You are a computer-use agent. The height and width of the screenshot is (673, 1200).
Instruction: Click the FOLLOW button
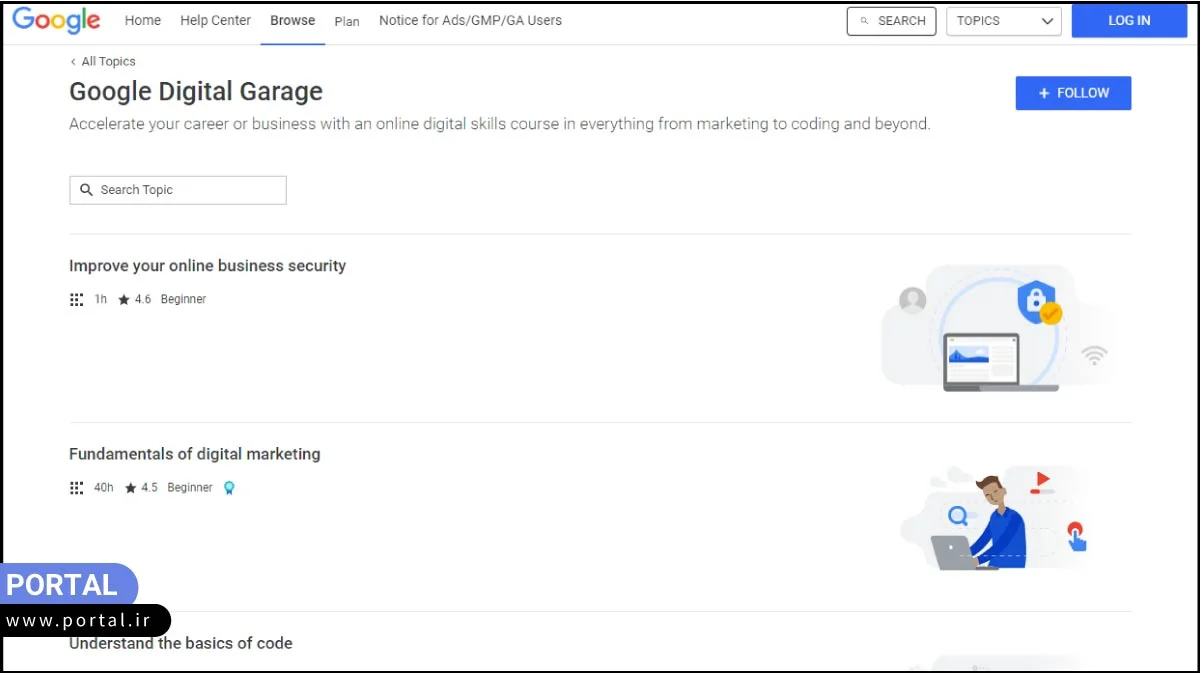(1073, 93)
